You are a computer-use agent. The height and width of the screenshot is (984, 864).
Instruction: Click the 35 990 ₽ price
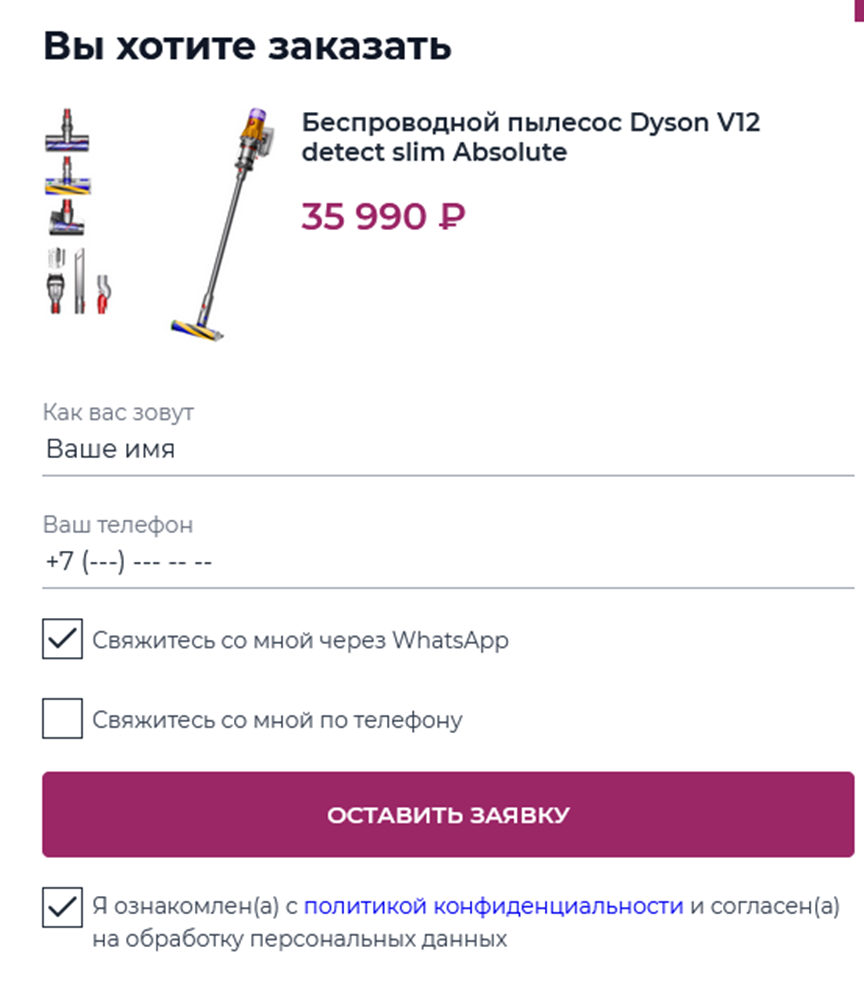(x=383, y=216)
